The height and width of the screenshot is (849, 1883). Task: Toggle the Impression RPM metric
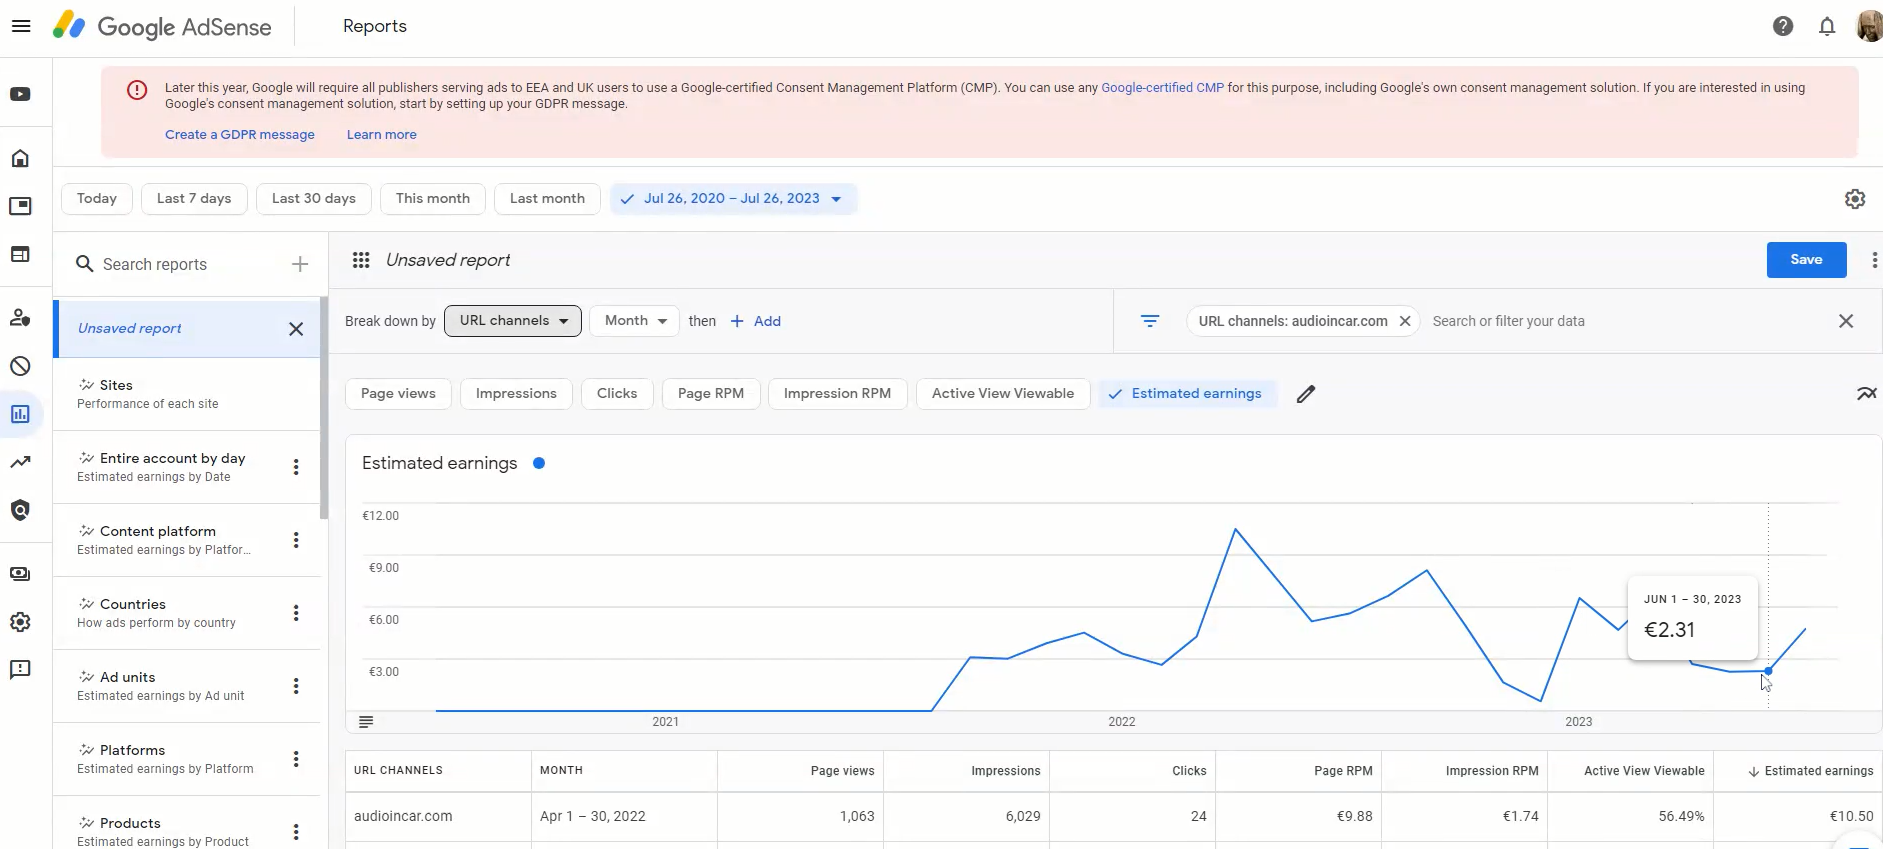837,394
